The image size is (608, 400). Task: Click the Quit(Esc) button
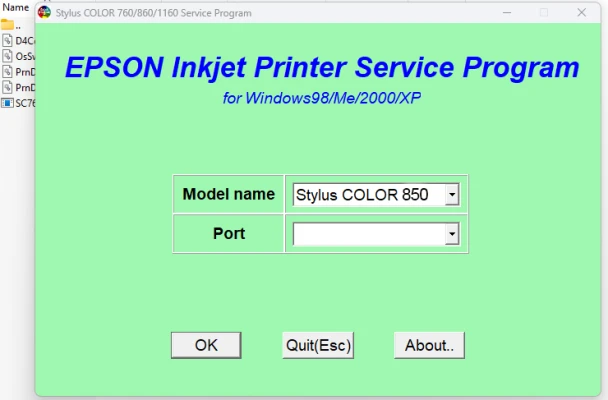[318, 345]
